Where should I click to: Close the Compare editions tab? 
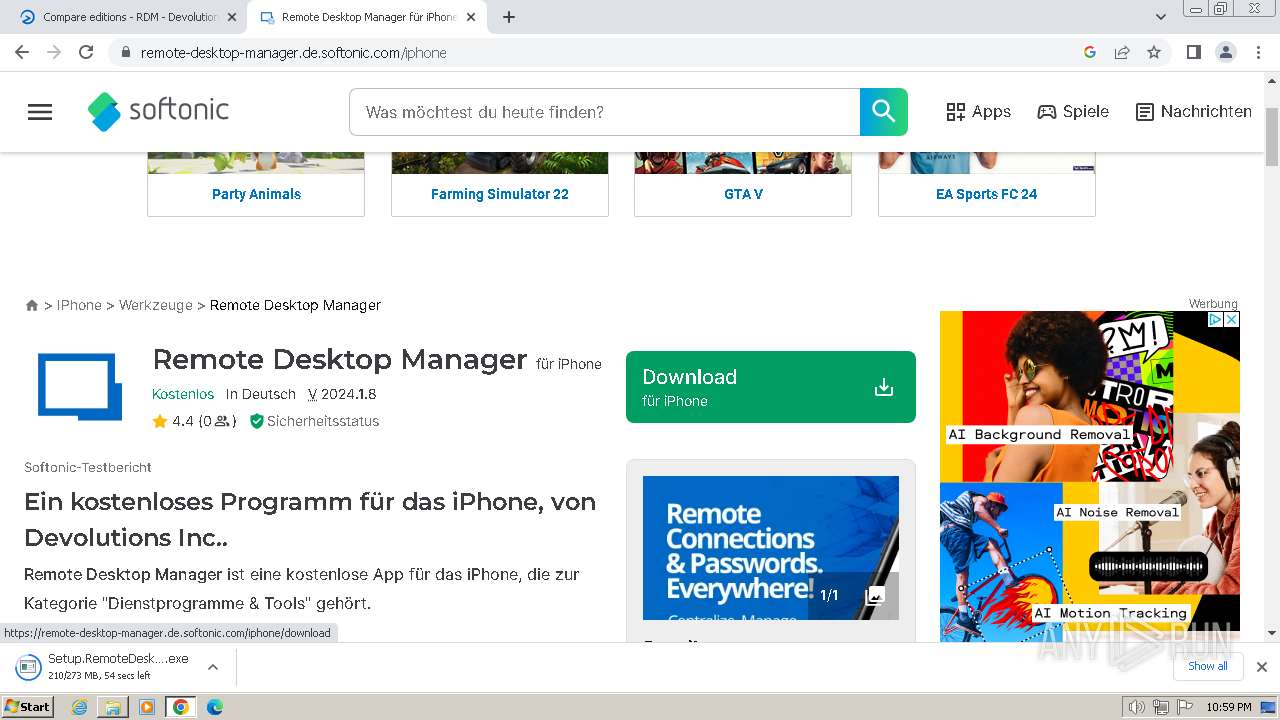pyautogui.click(x=232, y=17)
